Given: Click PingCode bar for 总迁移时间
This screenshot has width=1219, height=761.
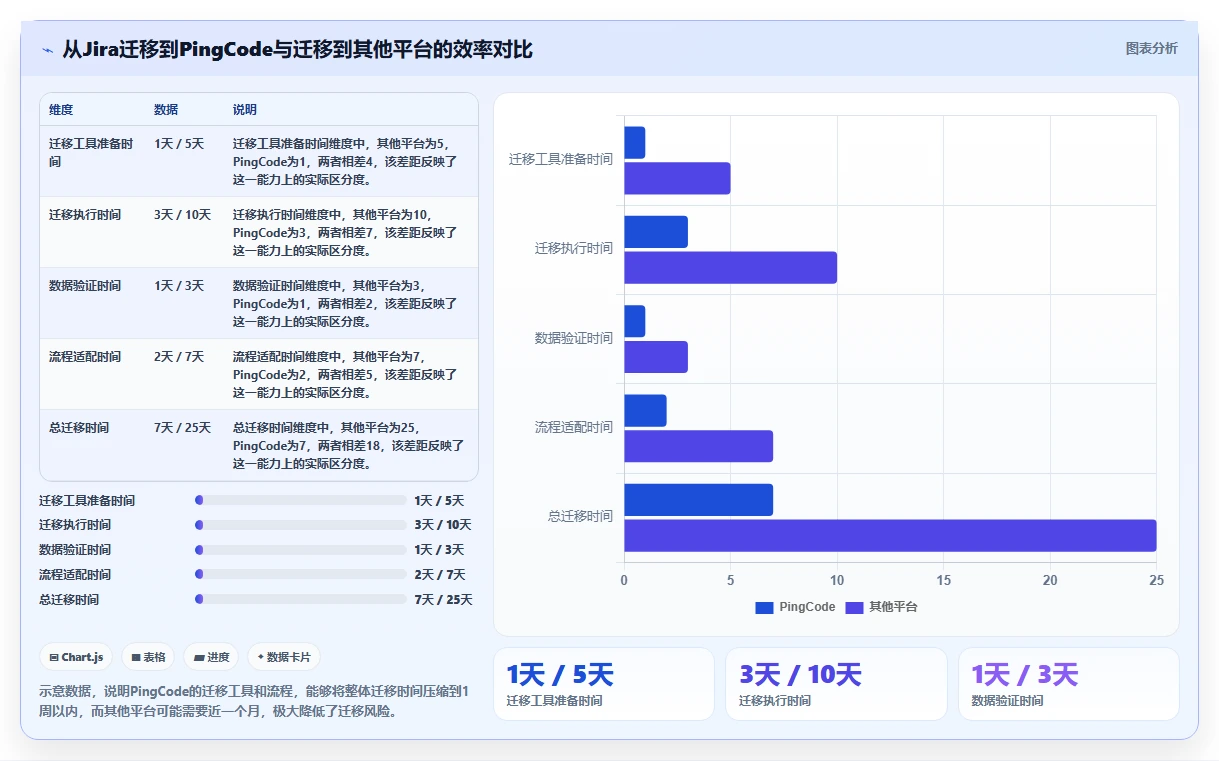Looking at the screenshot, I should 698,500.
